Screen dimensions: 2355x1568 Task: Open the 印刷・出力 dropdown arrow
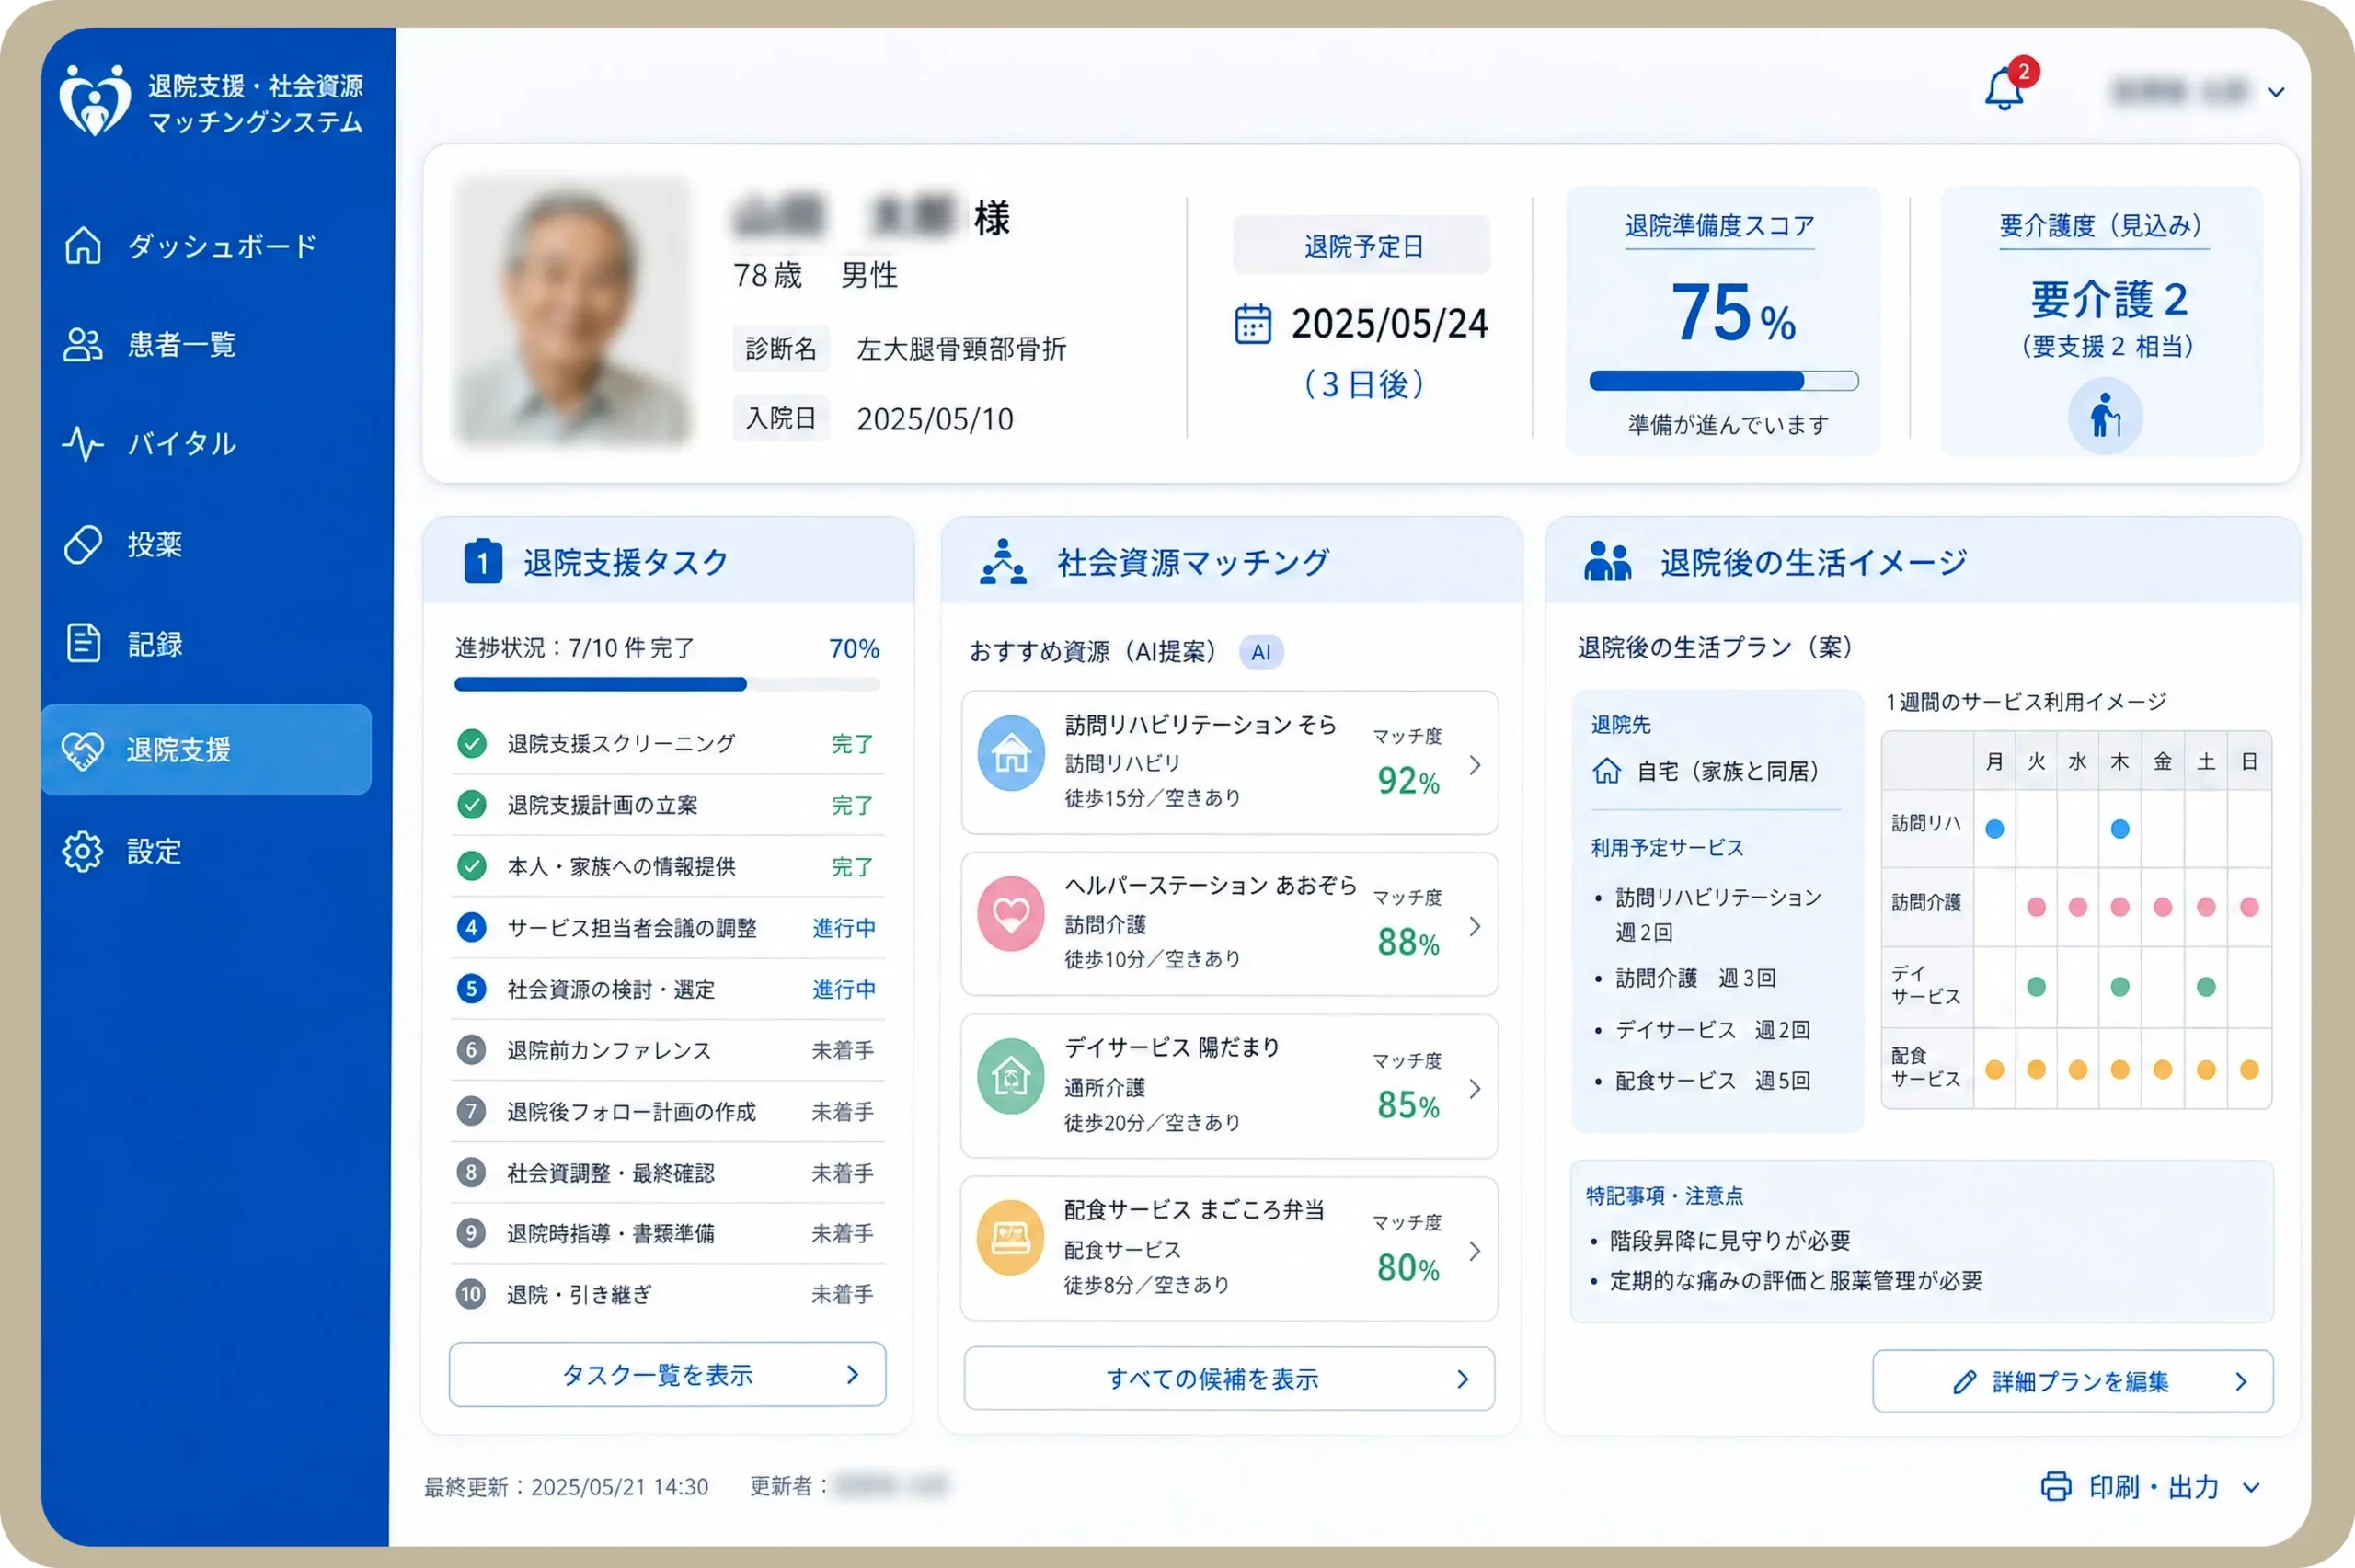click(2251, 1487)
